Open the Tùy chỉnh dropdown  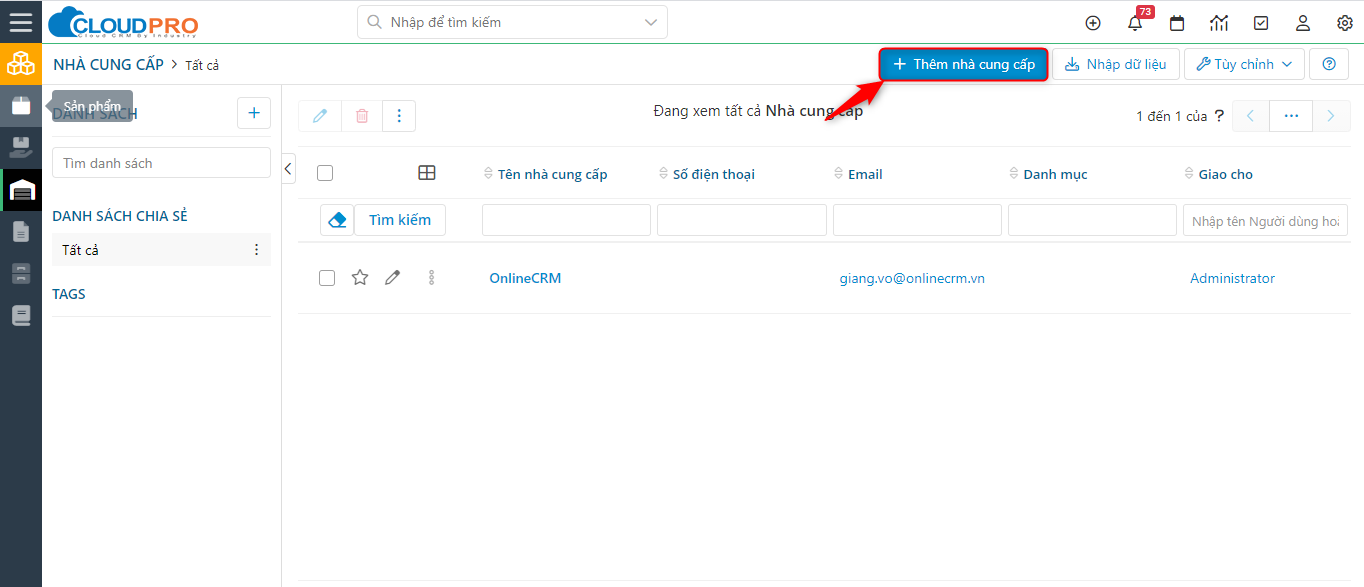coord(1244,64)
